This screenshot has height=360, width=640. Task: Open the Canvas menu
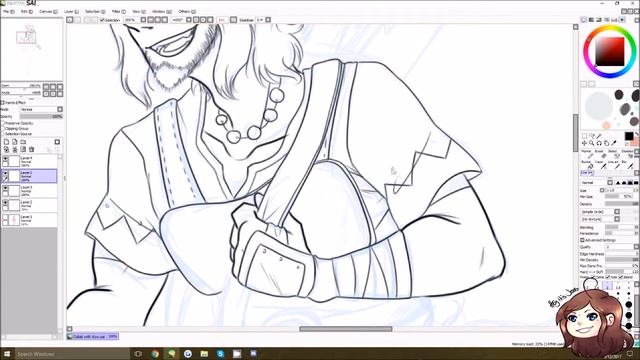(49, 11)
